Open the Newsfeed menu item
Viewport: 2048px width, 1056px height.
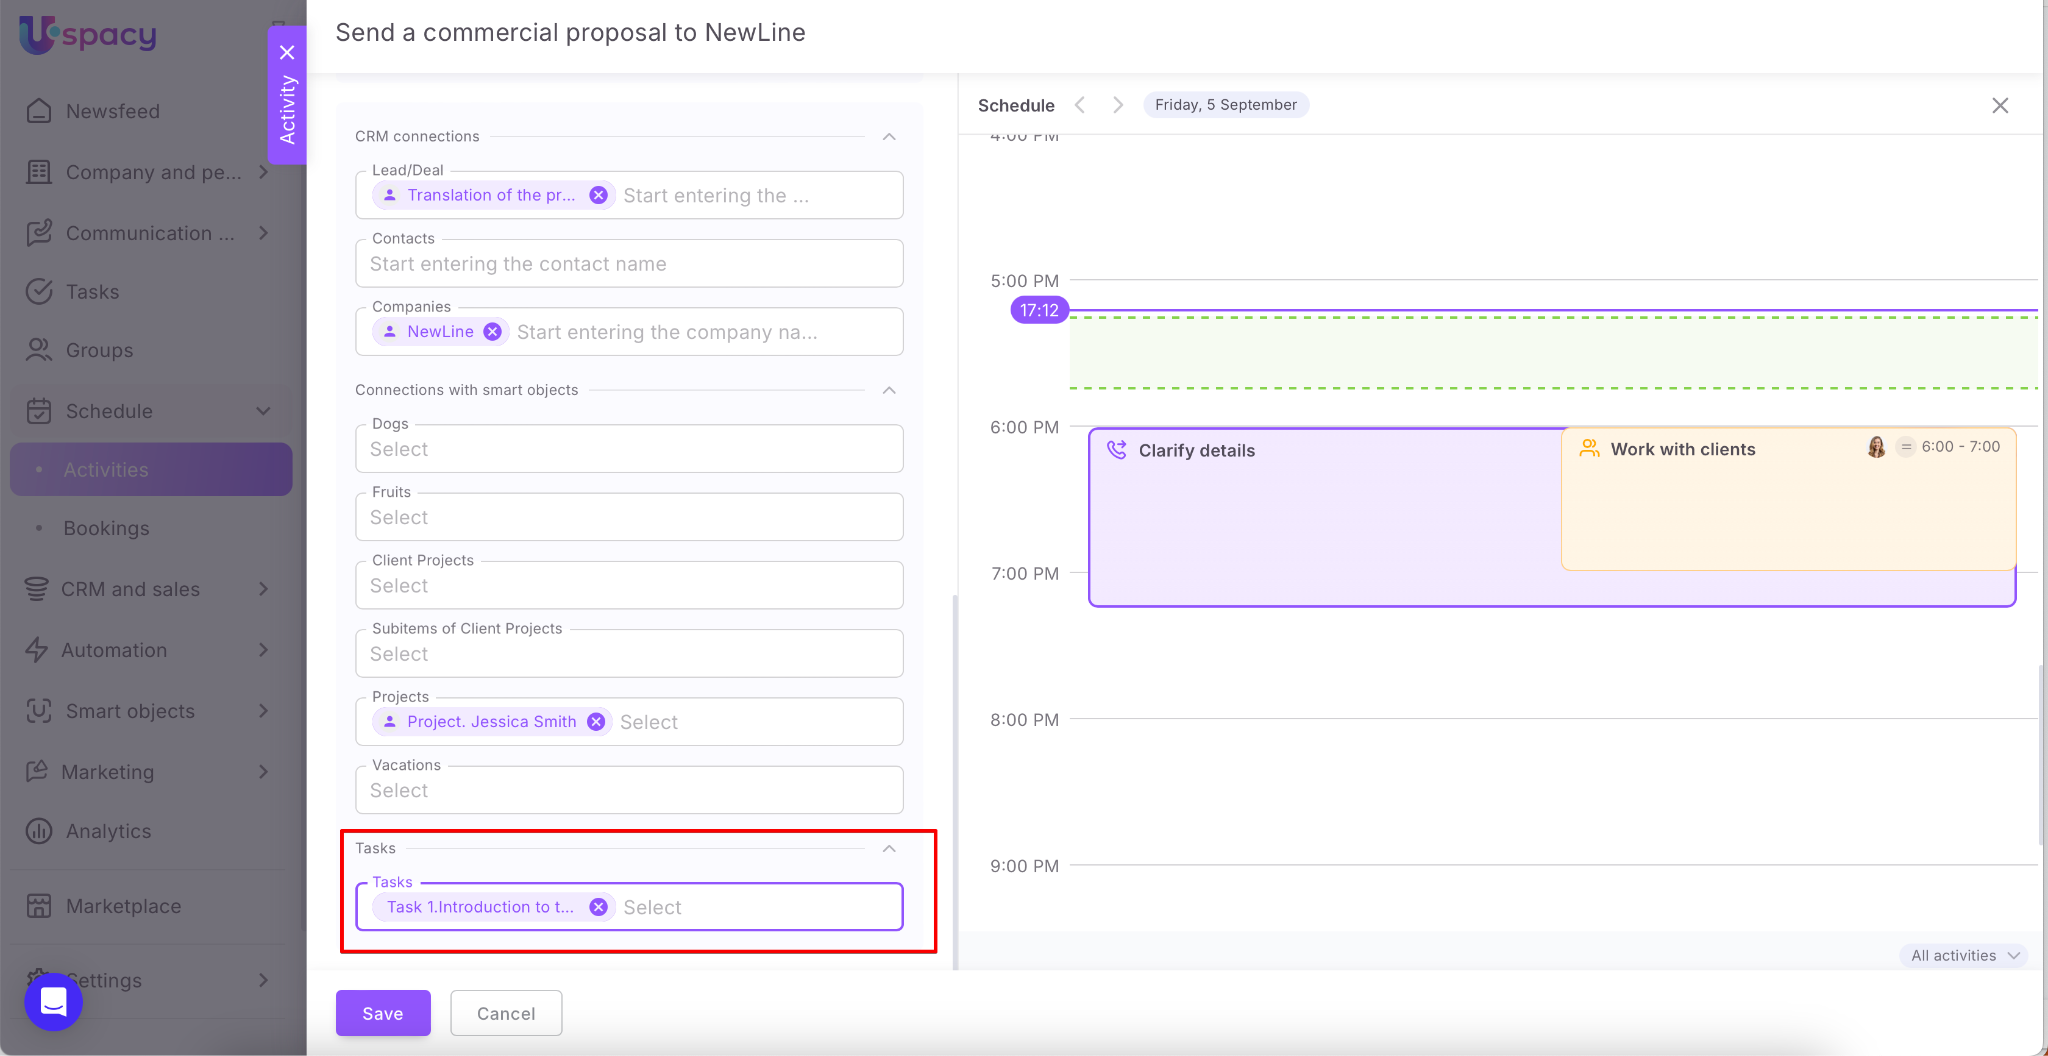(x=112, y=111)
